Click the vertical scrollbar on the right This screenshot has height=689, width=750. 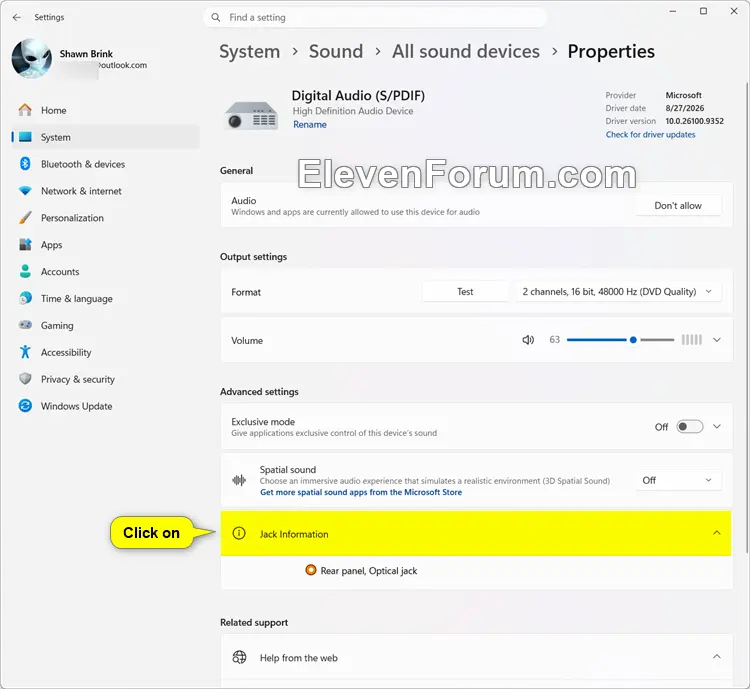pos(747,318)
